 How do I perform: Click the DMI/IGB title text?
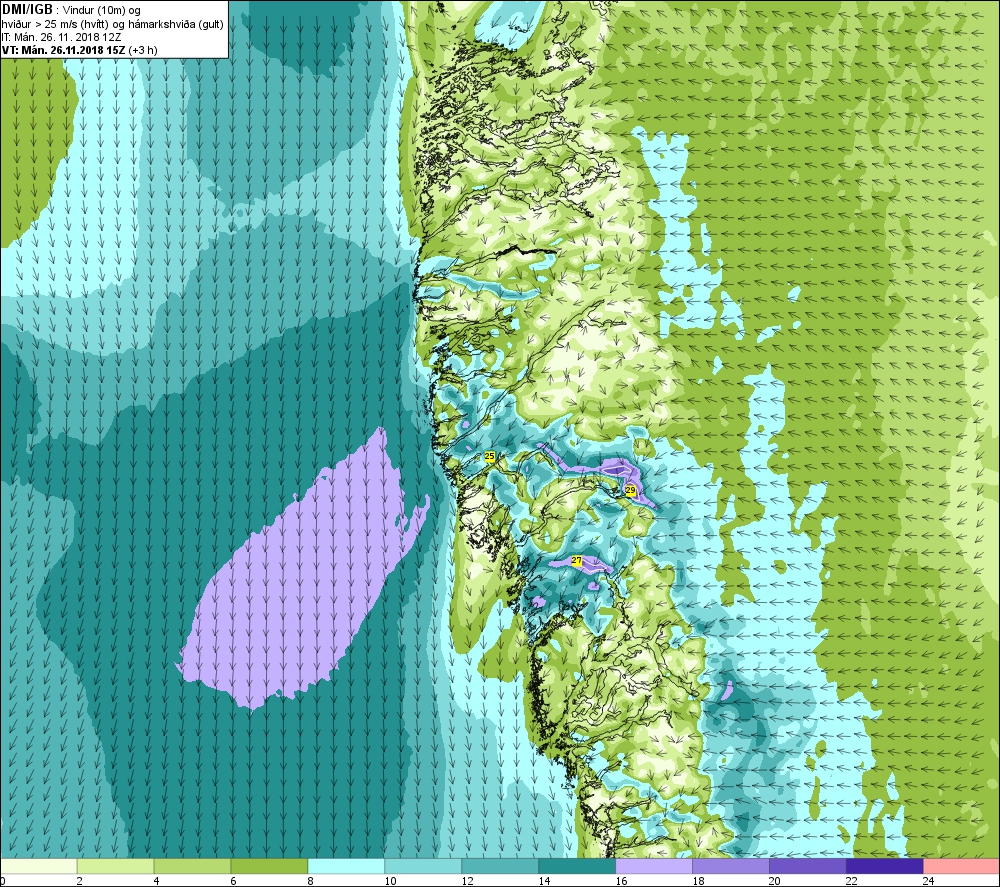tap(27, 10)
